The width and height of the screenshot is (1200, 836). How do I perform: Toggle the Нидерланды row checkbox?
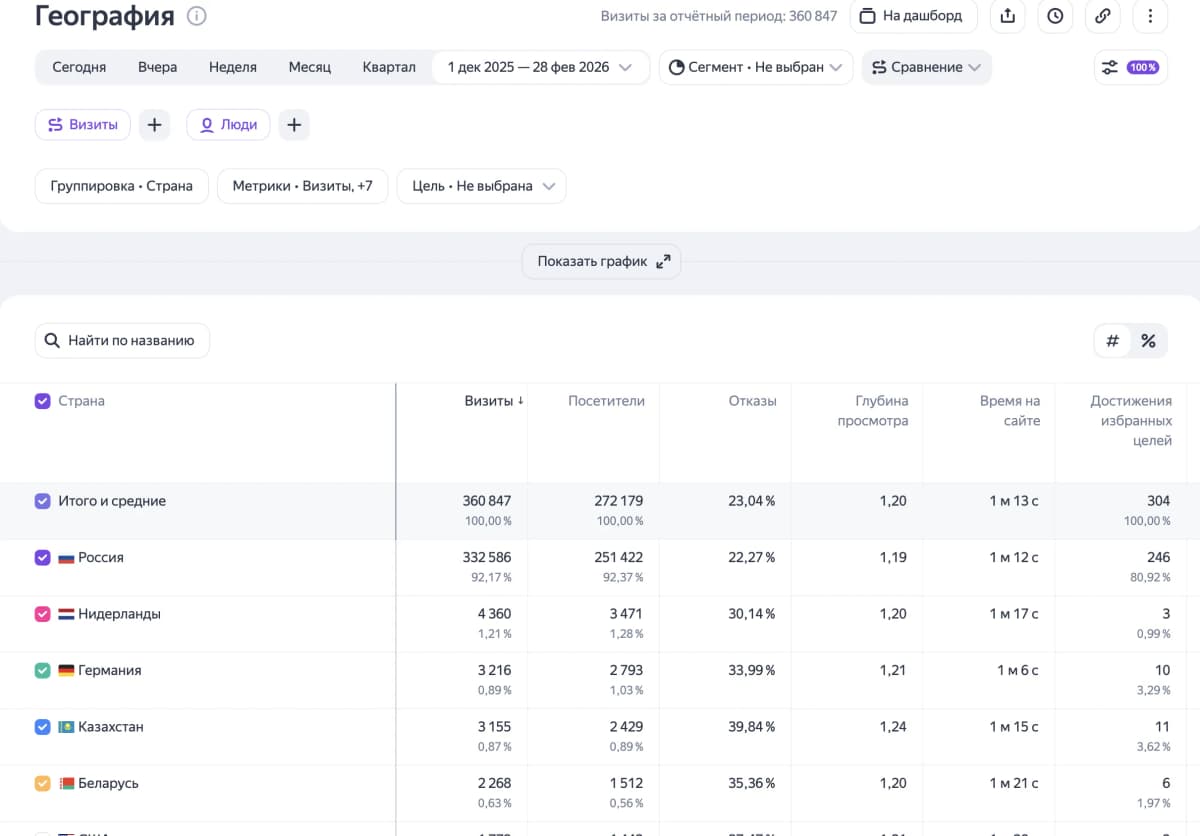pyautogui.click(x=42, y=613)
